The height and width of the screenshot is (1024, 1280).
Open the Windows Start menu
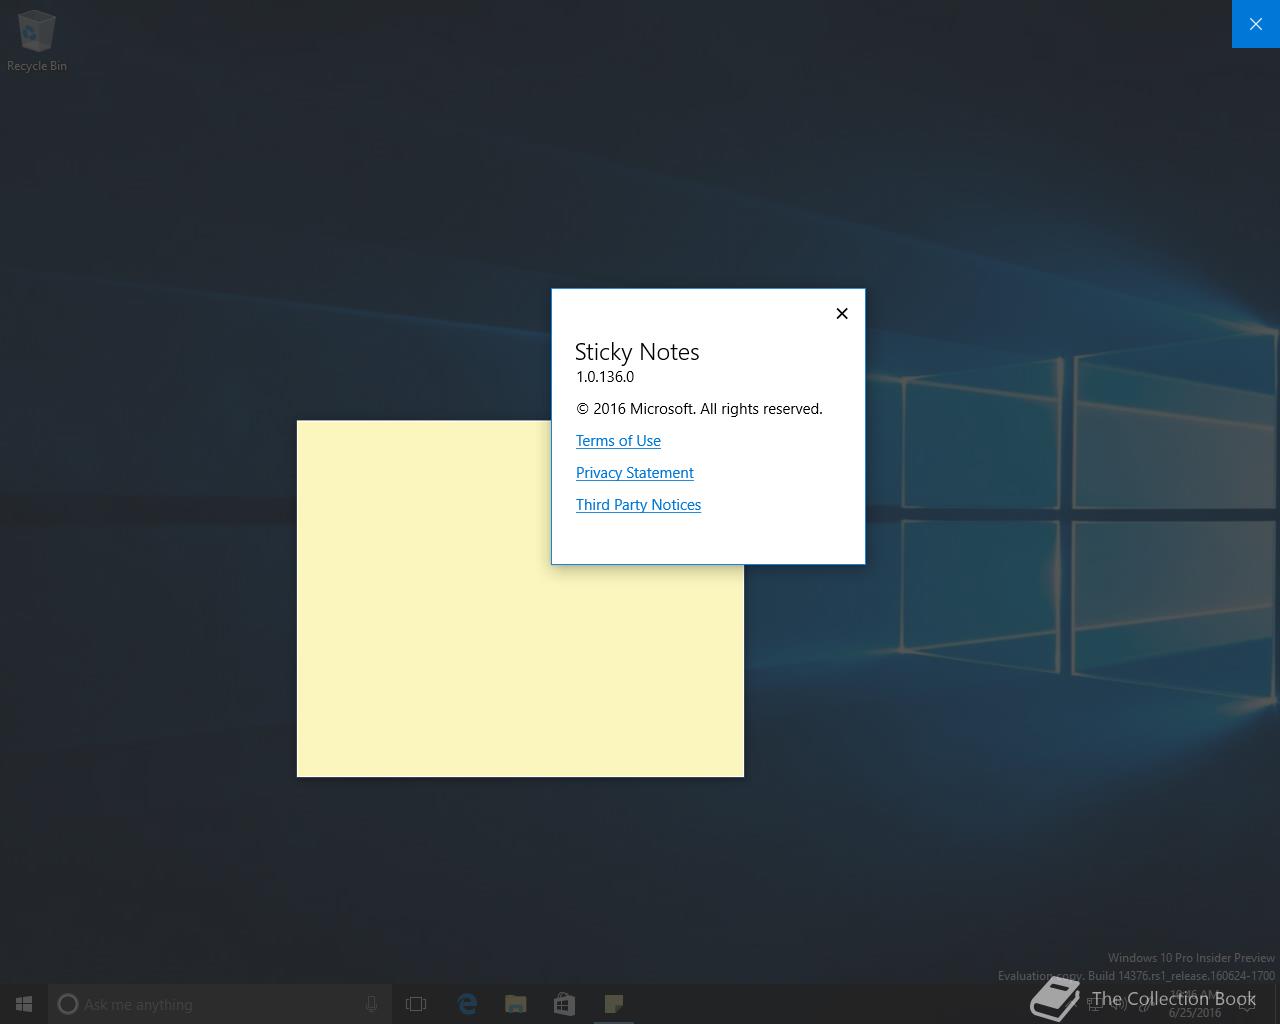click(x=24, y=1004)
